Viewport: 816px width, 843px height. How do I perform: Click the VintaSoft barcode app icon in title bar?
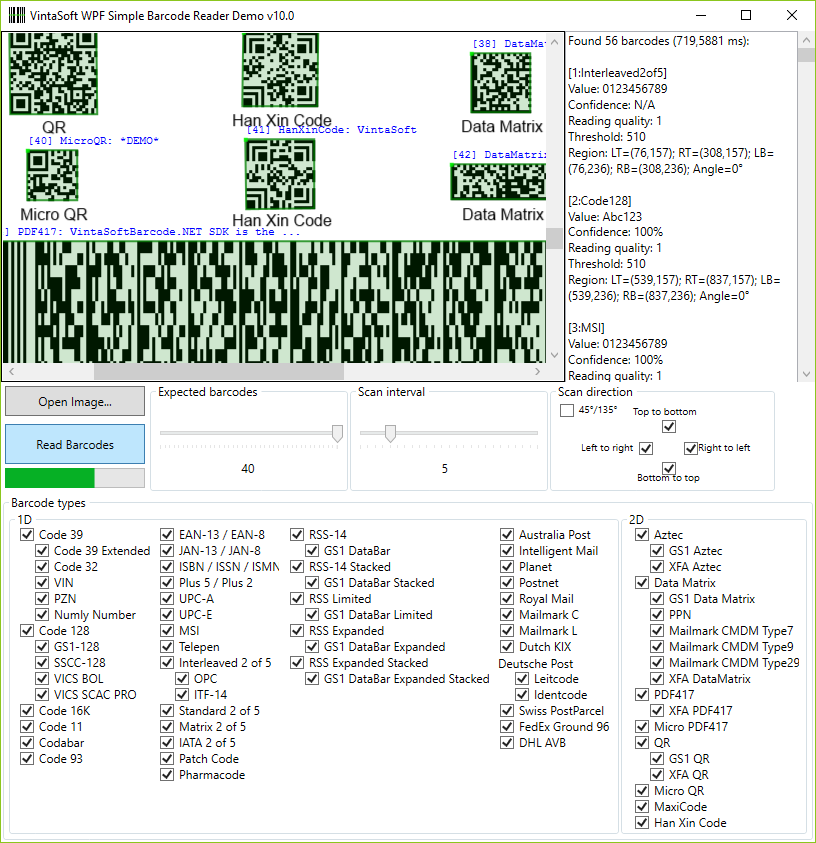(x=17, y=15)
